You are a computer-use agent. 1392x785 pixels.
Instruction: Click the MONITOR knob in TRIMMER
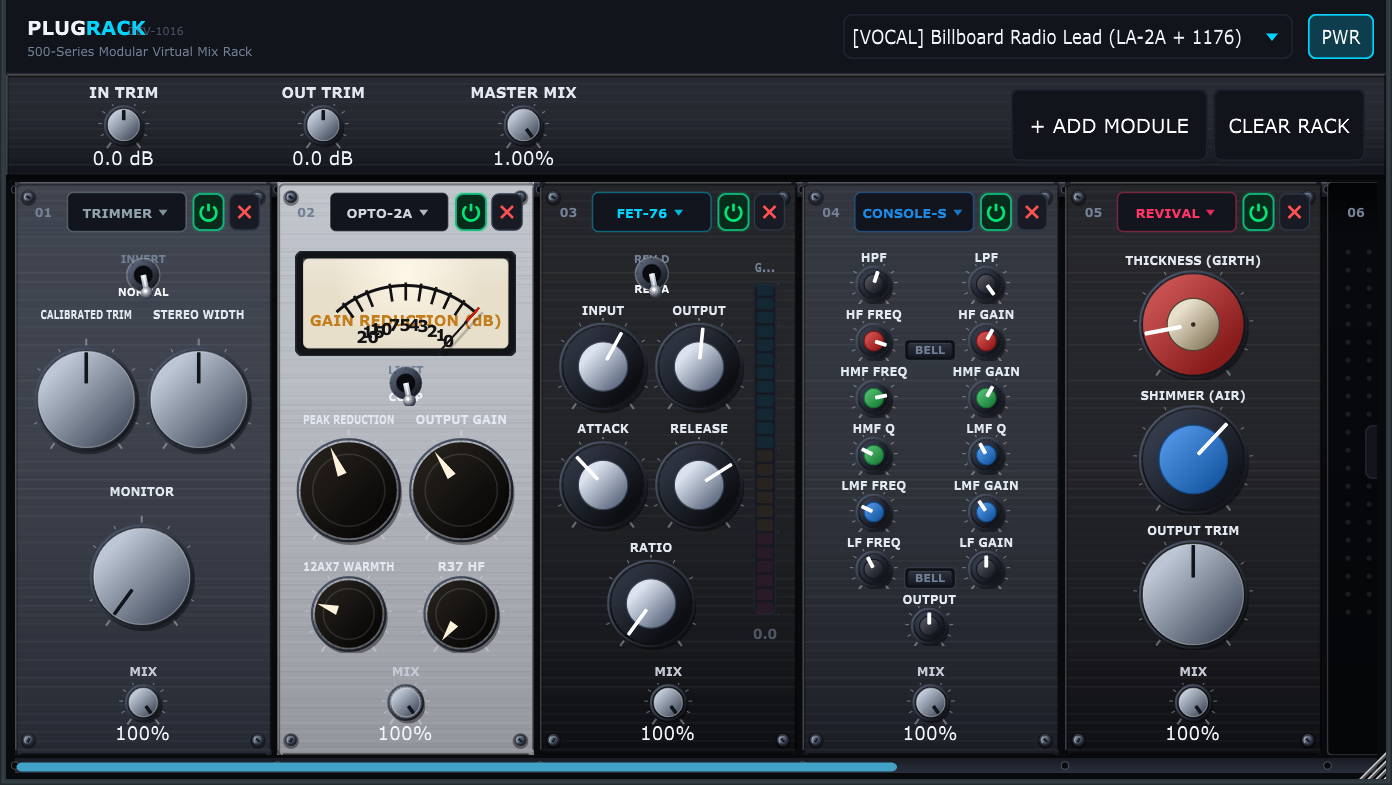click(x=142, y=576)
